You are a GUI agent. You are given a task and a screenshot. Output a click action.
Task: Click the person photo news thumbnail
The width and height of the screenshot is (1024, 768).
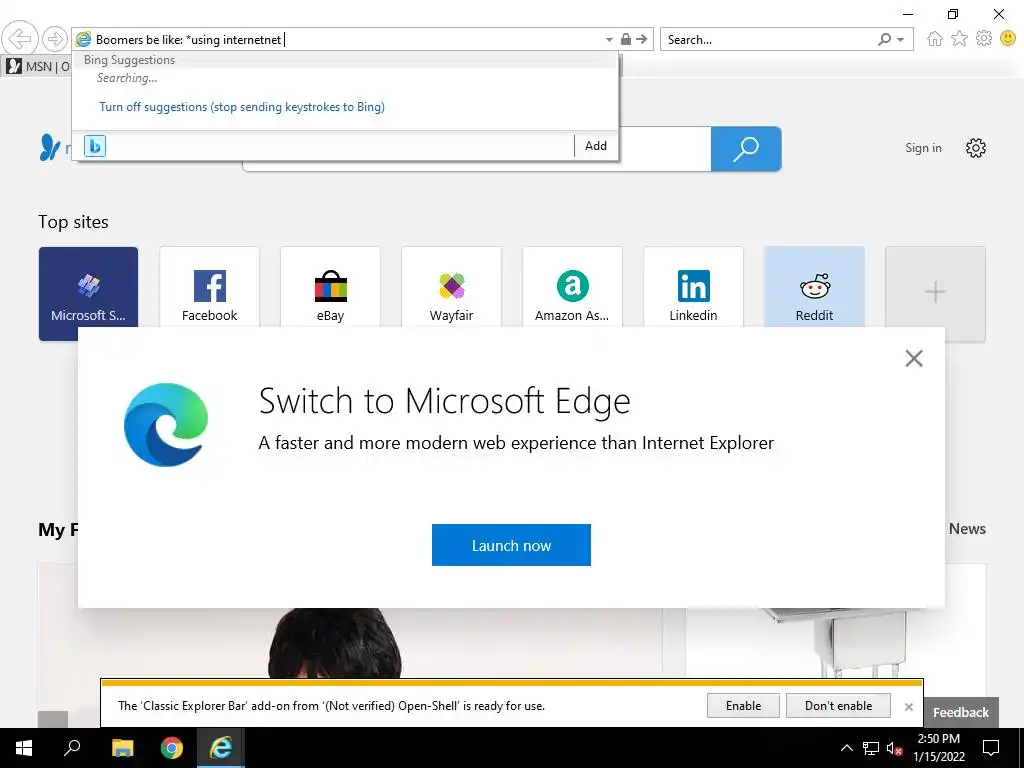(x=349, y=643)
